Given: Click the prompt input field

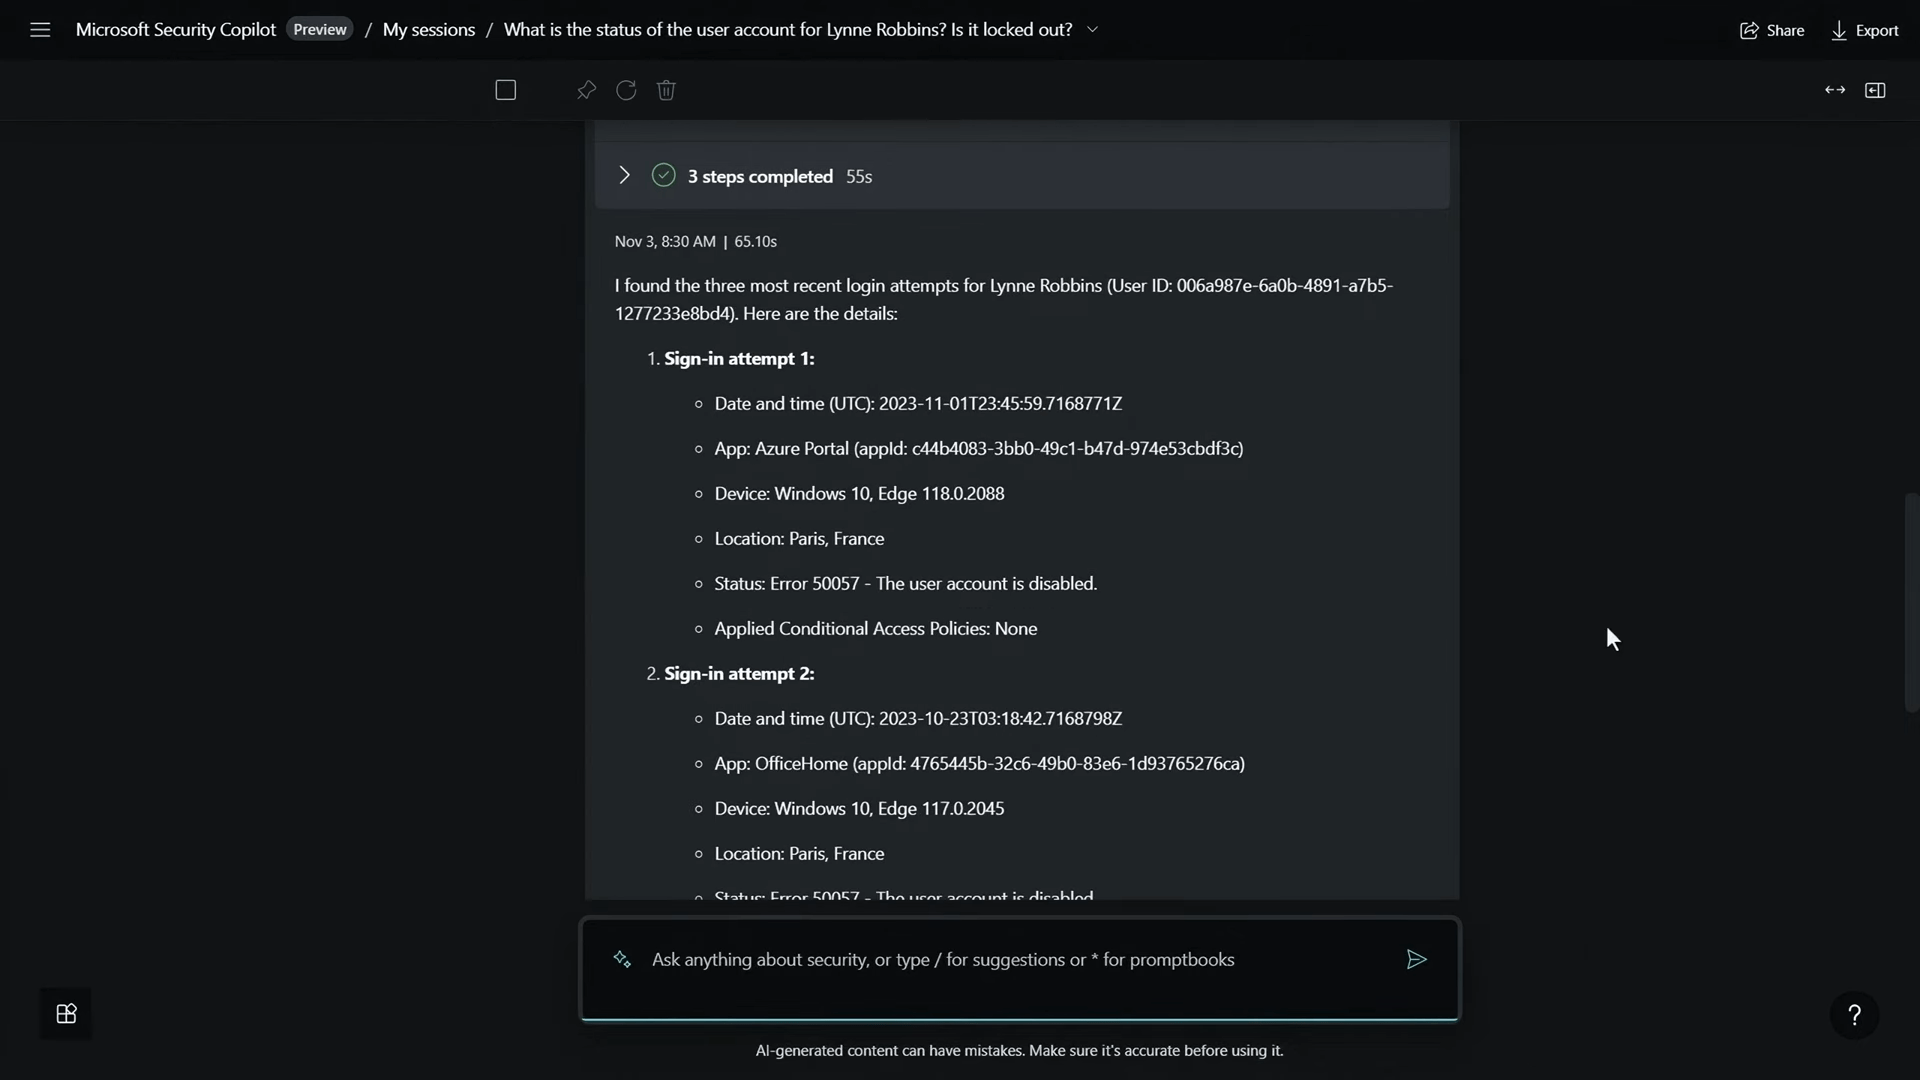Looking at the screenshot, I should click(1021, 957).
